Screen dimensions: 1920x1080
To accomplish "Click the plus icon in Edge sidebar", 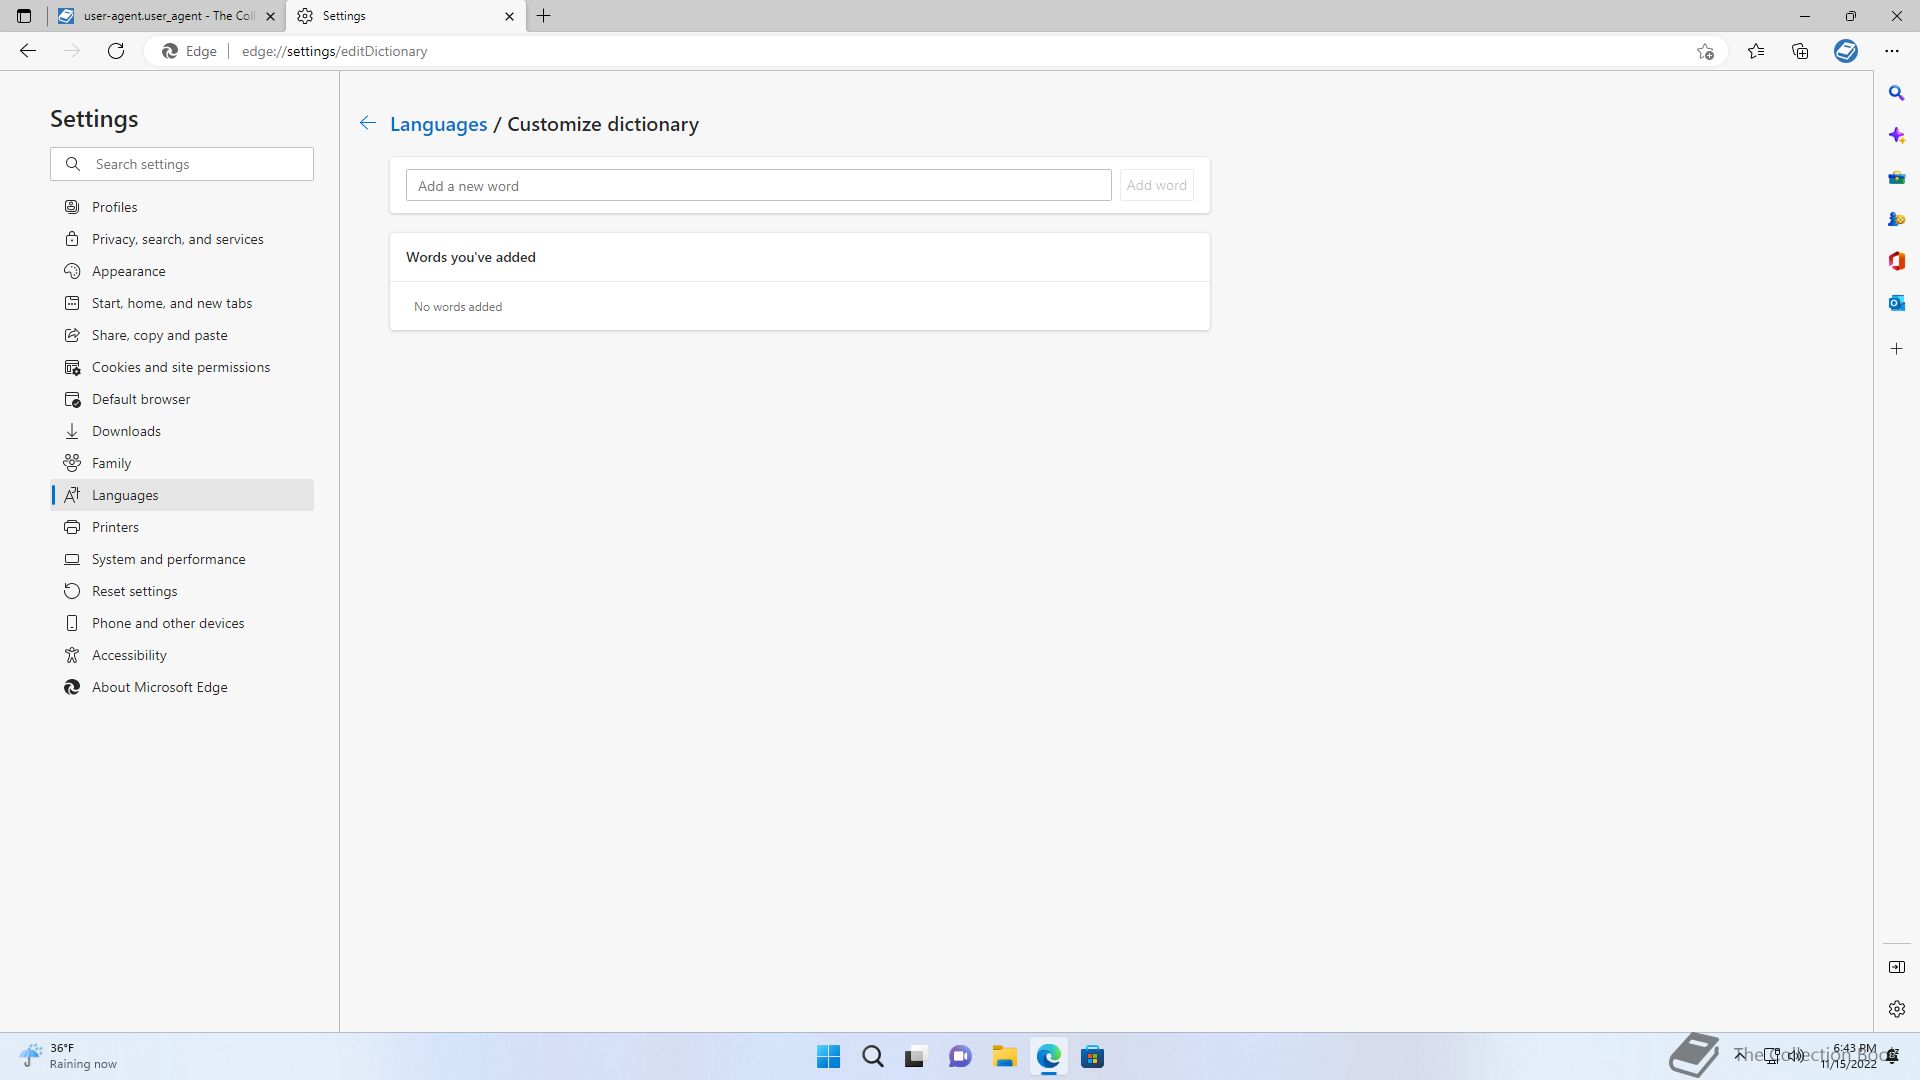I will pos(1896,349).
